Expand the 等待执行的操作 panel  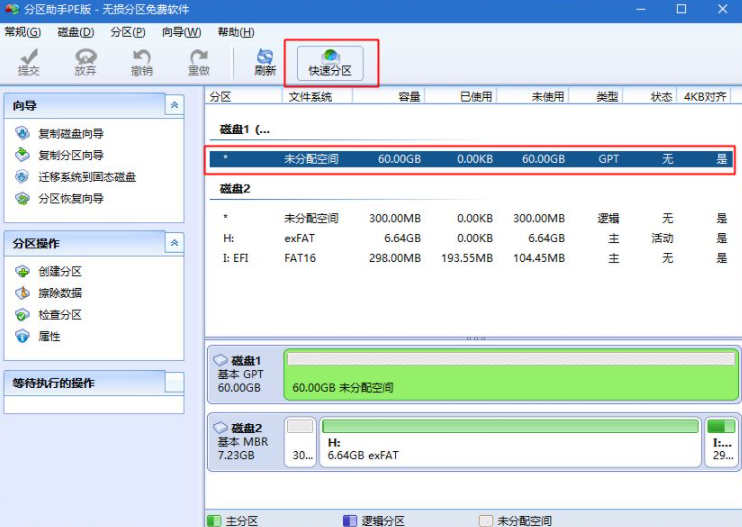pos(174,382)
